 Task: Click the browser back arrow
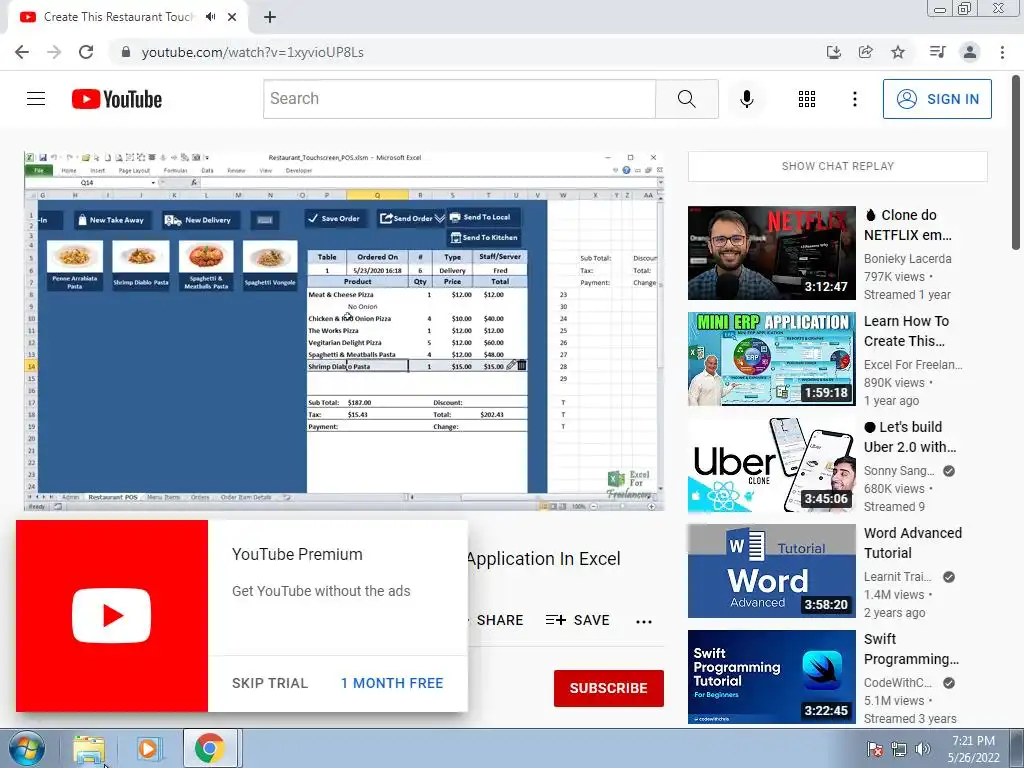coord(22,52)
